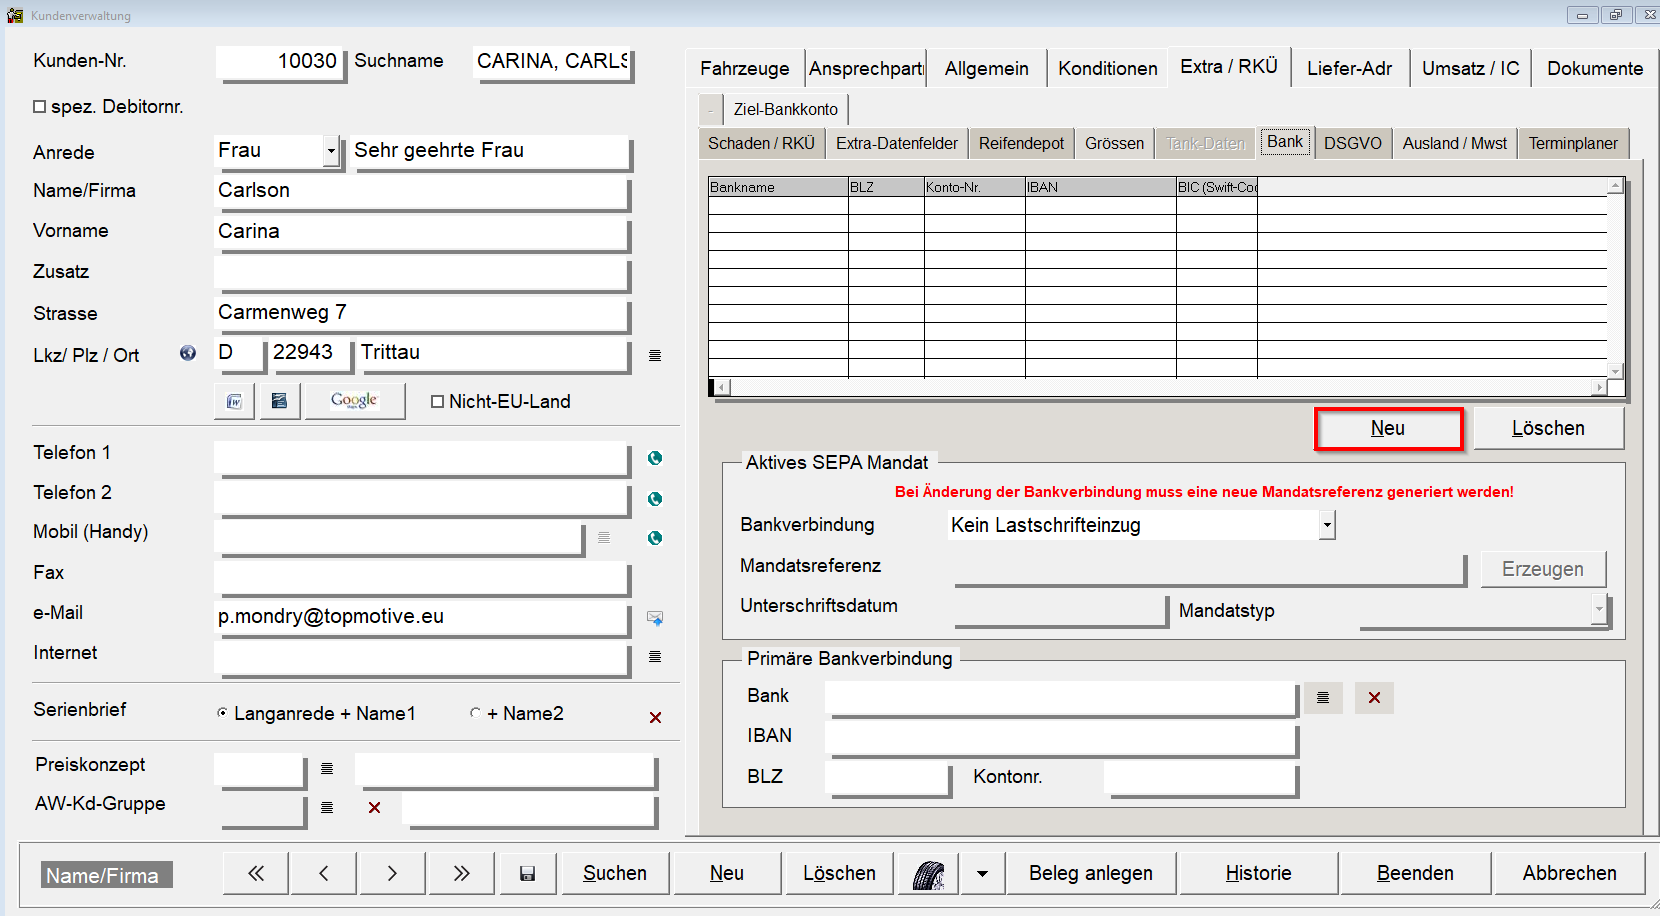Enable the spez. Debitornr. checkbox

(x=40, y=106)
